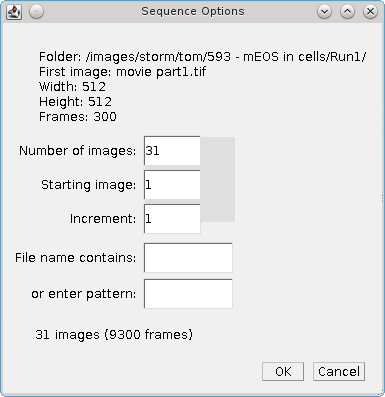
Task: Click the 'or enter pattern:' label
Action: click(84, 294)
